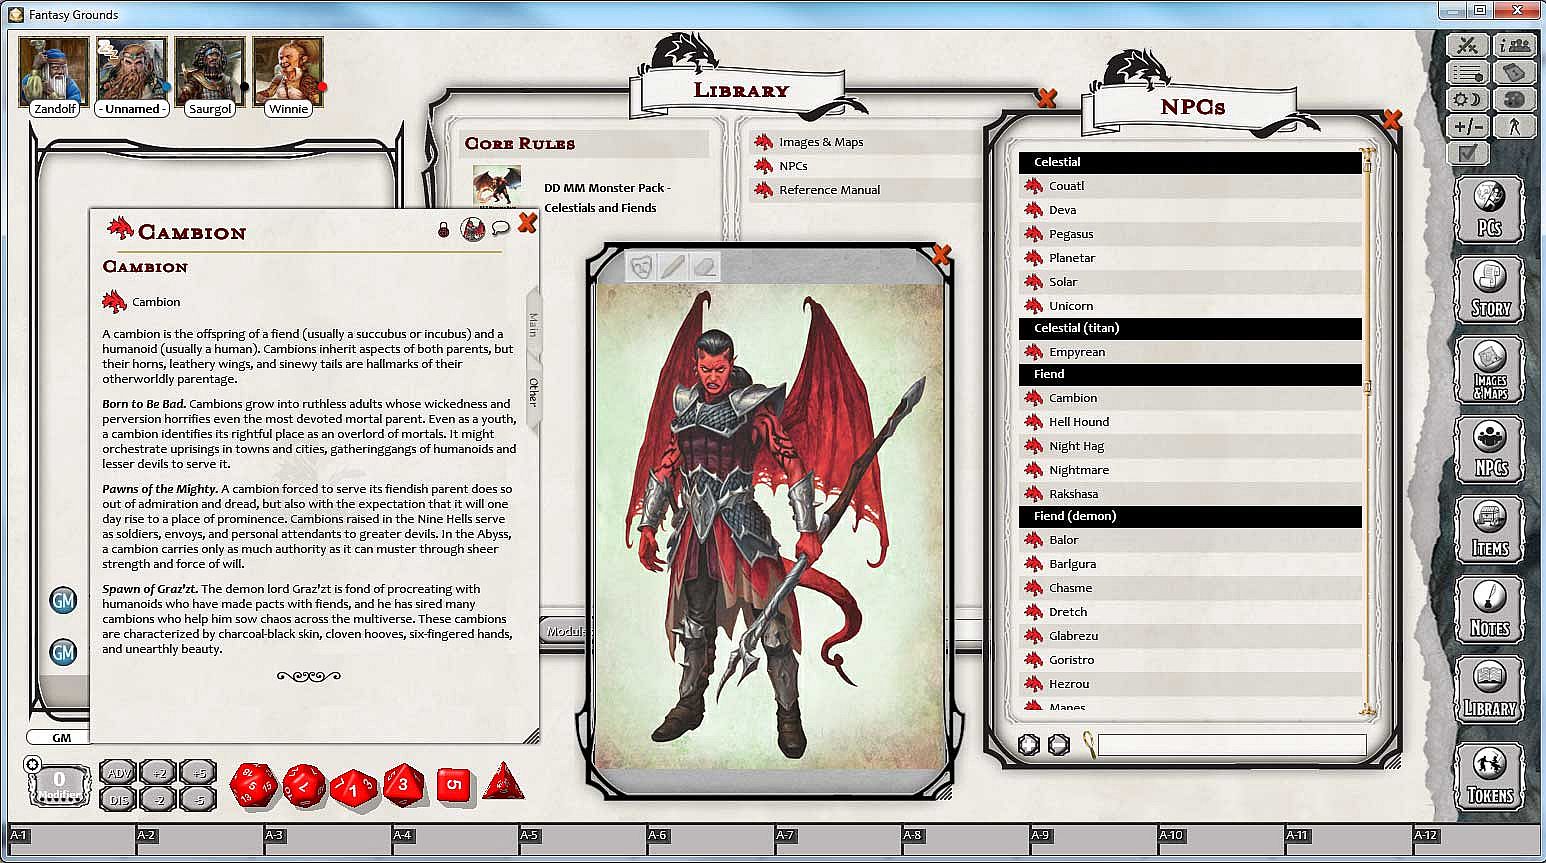This screenshot has height=863, width=1546.
Task: Open NPCs in the Library list
Action: tap(793, 166)
